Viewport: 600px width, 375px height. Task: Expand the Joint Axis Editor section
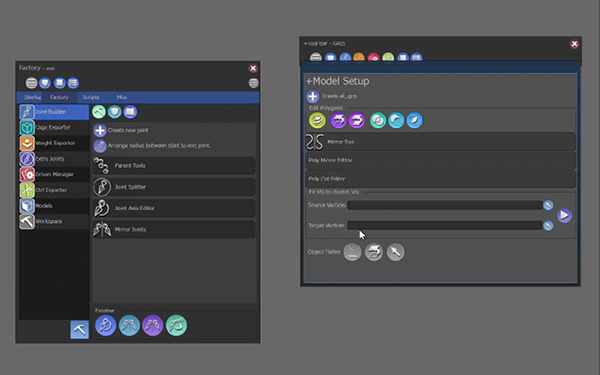(174, 208)
